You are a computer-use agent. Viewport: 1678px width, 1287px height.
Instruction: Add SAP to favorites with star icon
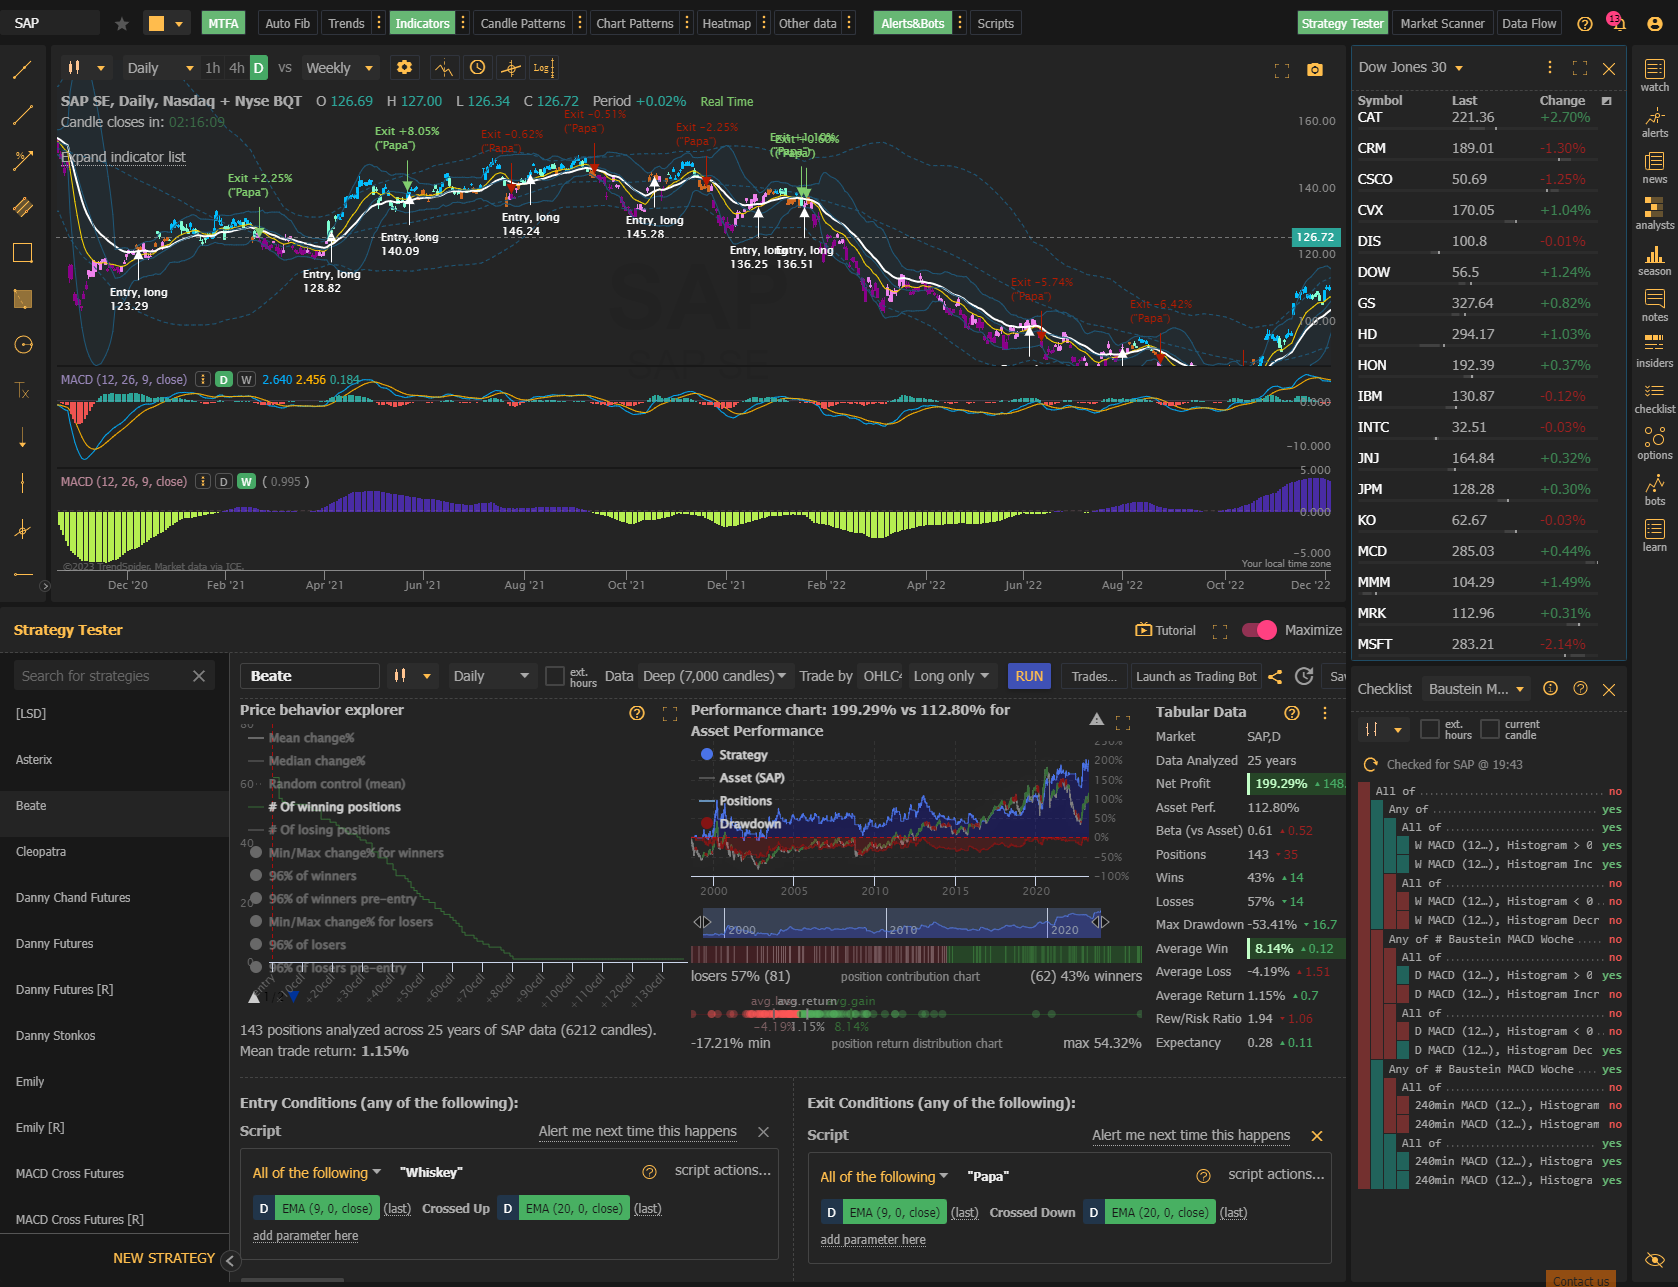click(x=122, y=23)
